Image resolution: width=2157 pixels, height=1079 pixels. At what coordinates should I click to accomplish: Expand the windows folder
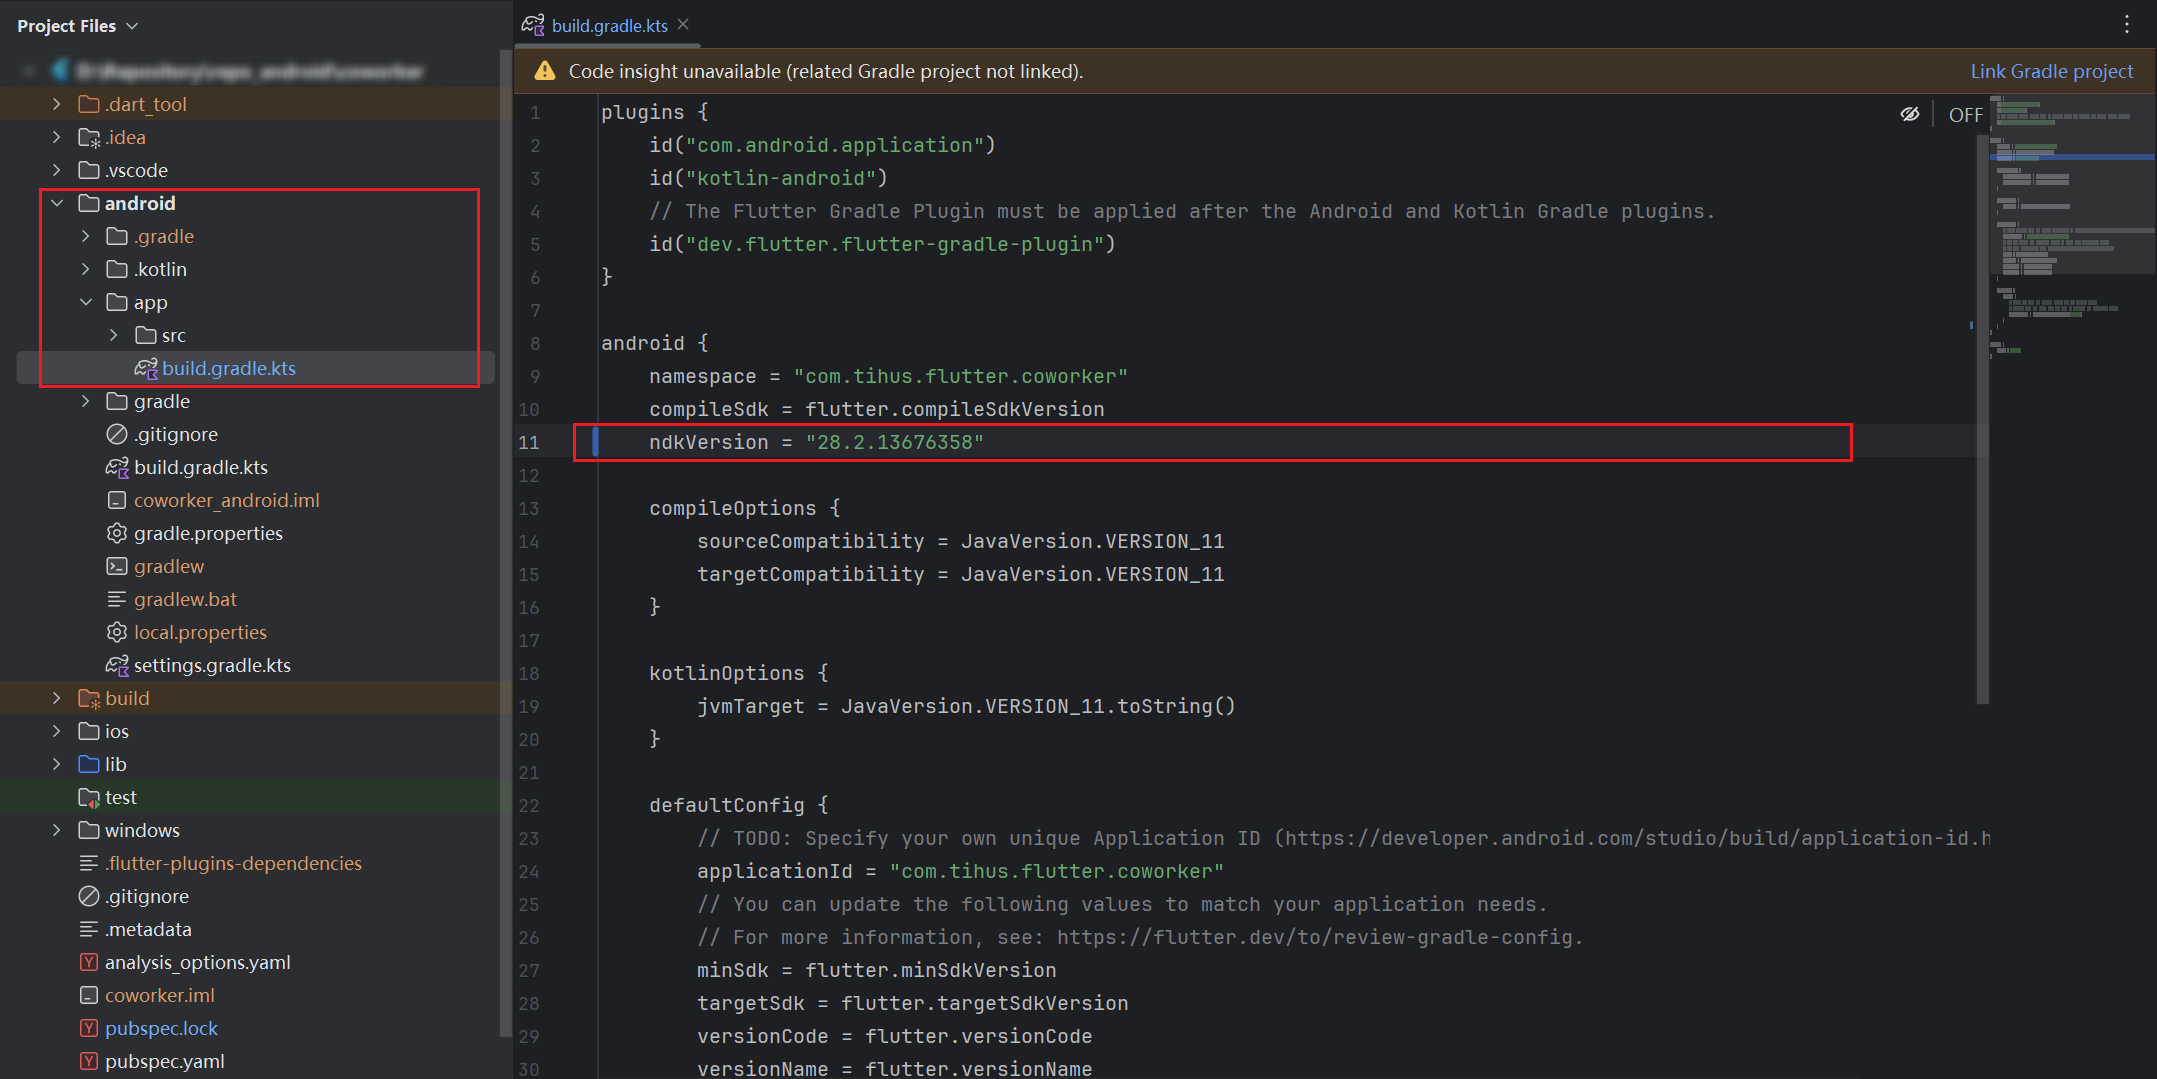click(x=57, y=830)
